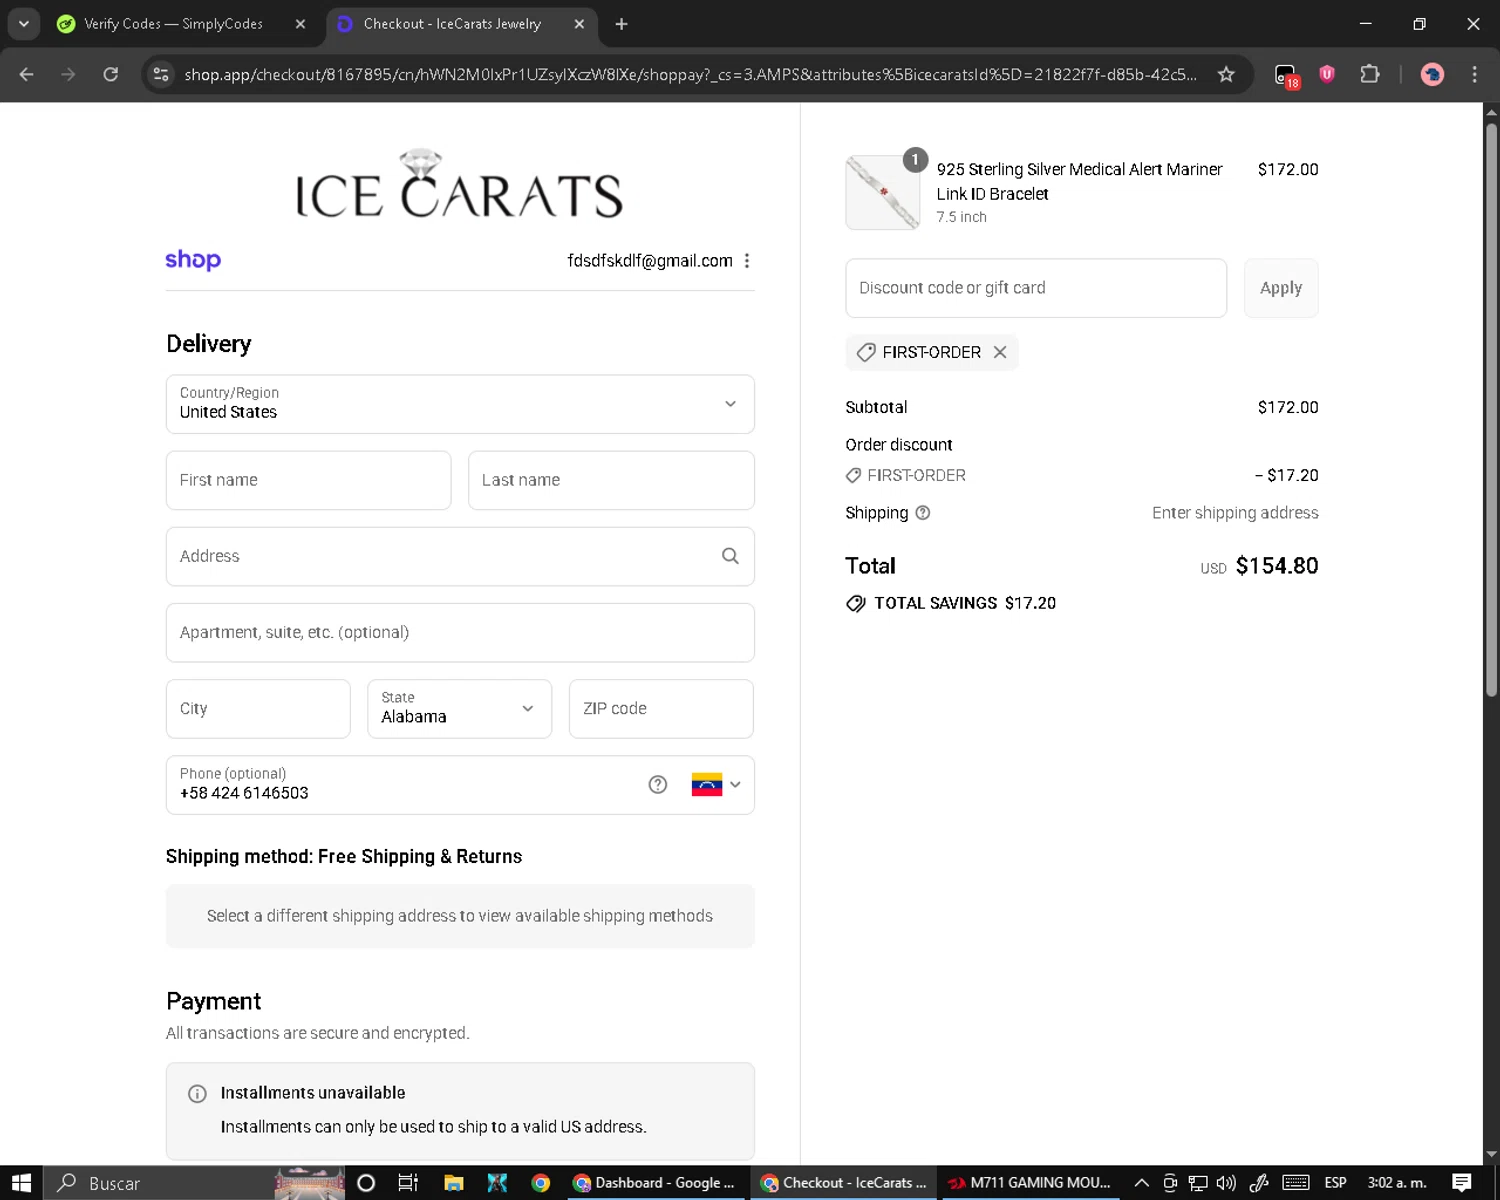Open the tab search dropdown arrow
The image size is (1500, 1200).
coord(23,24)
